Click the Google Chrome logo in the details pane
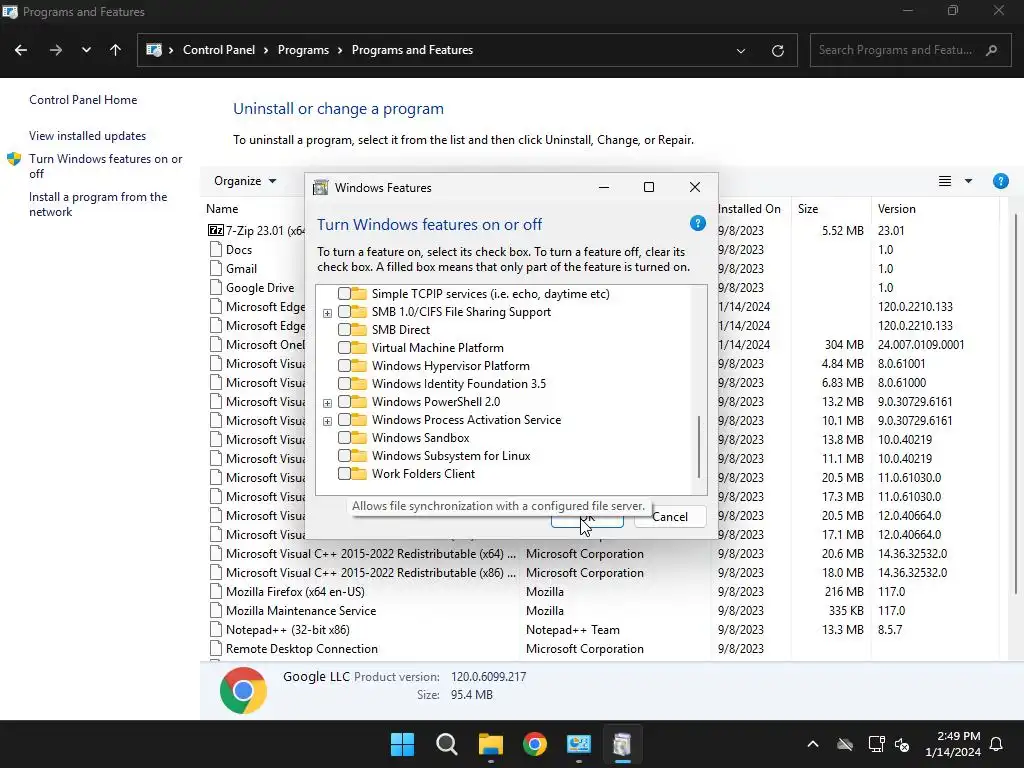Screen dimensions: 1024x768 244,690
